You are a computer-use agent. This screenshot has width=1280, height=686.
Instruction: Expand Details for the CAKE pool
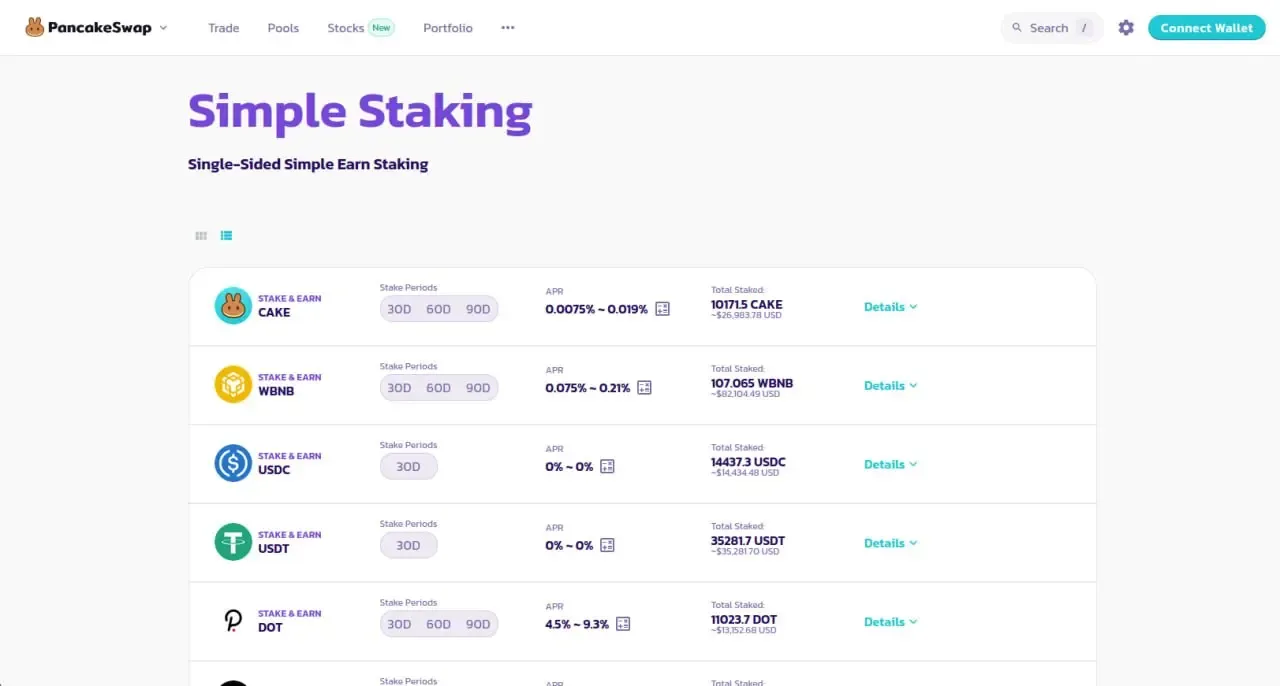pyautogui.click(x=890, y=307)
